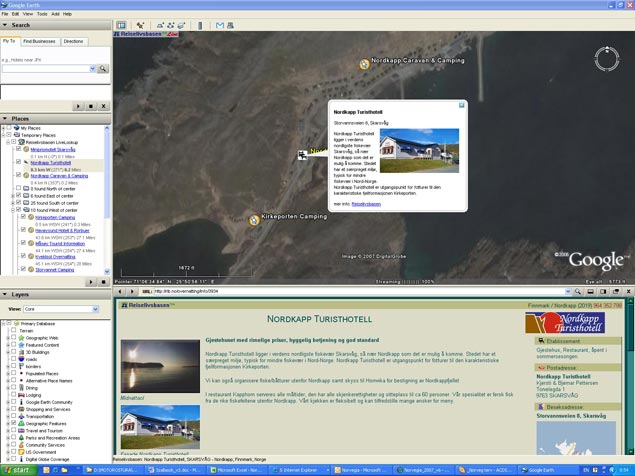
Task: Expand the Geographic Web layer tree node
Action: (8, 338)
